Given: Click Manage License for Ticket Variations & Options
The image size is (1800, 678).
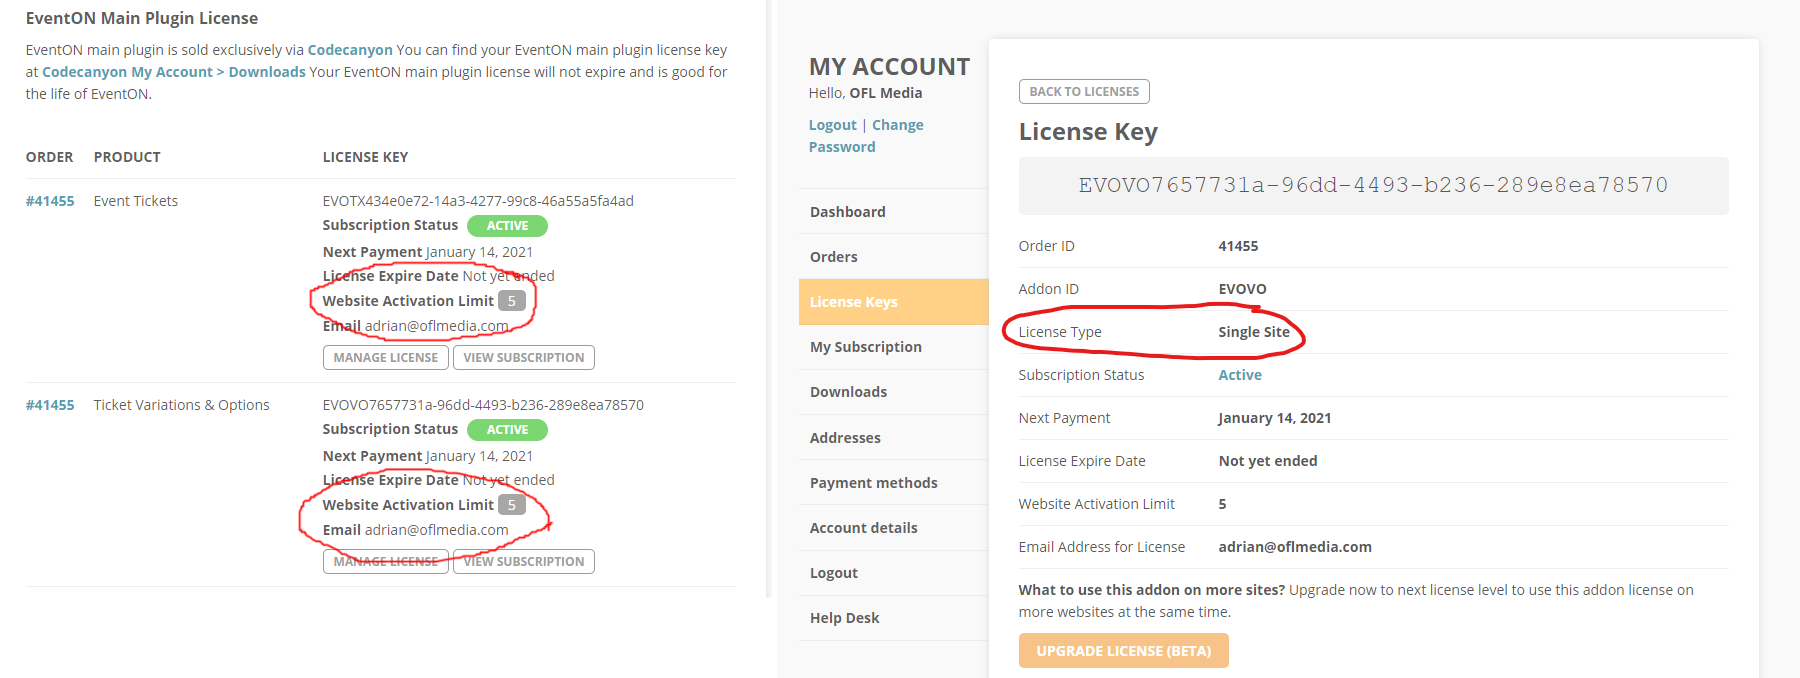Looking at the screenshot, I should click(x=385, y=562).
